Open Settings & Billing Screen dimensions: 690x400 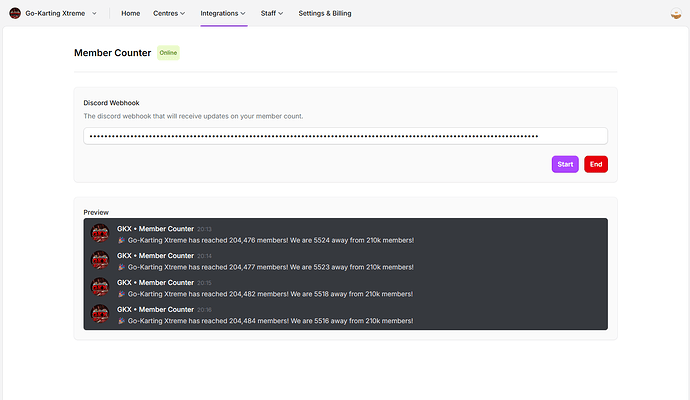(x=325, y=13)
